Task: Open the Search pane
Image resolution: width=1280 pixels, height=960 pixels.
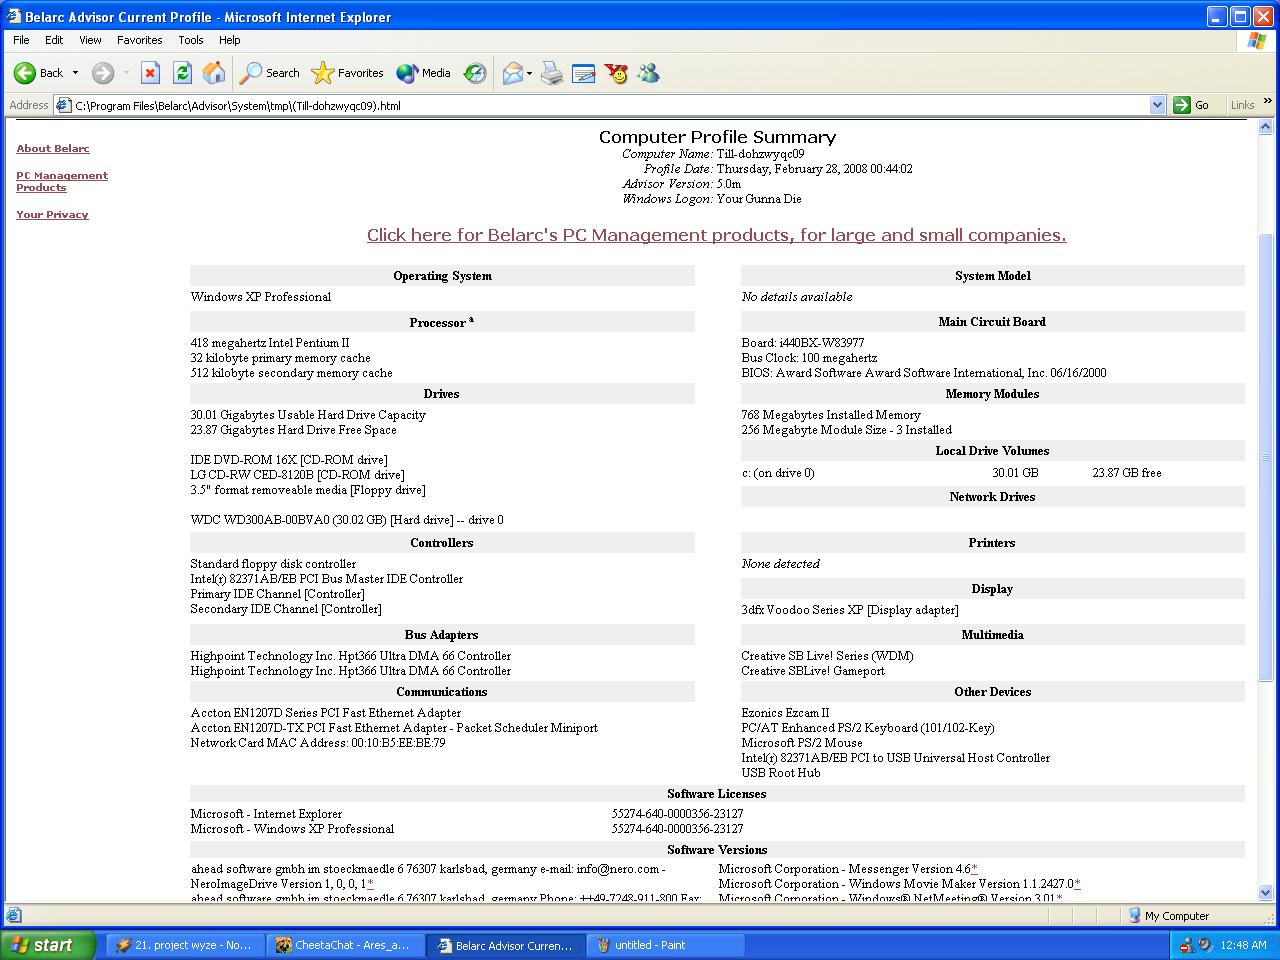Action: click(270, 73)
